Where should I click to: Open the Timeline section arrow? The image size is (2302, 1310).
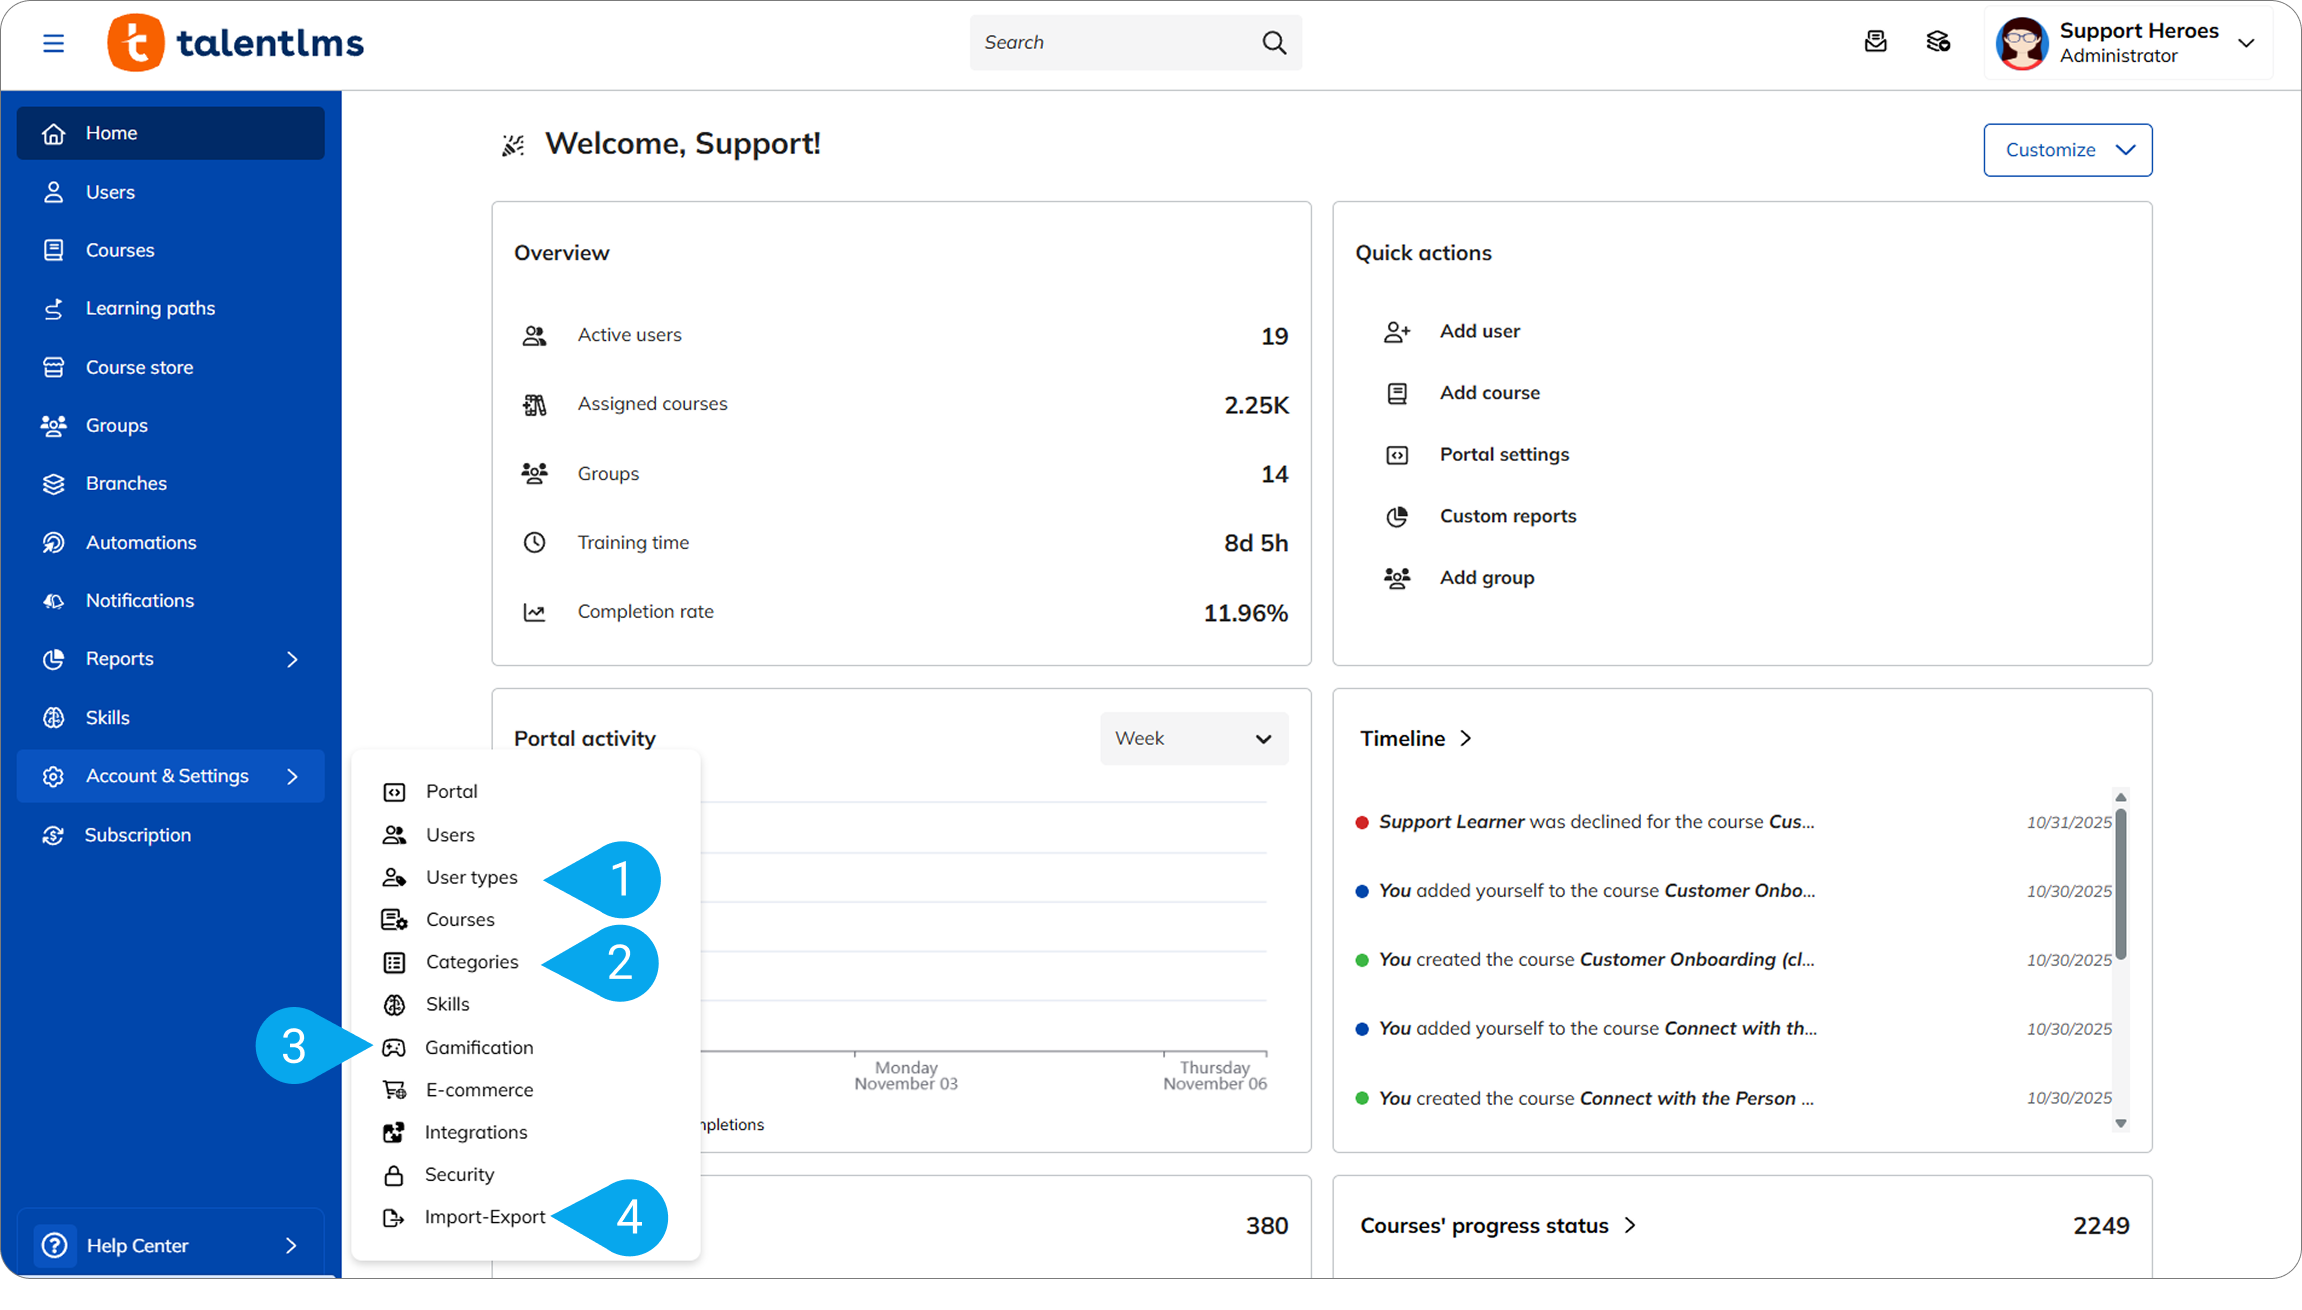(x=1466, y=738)
